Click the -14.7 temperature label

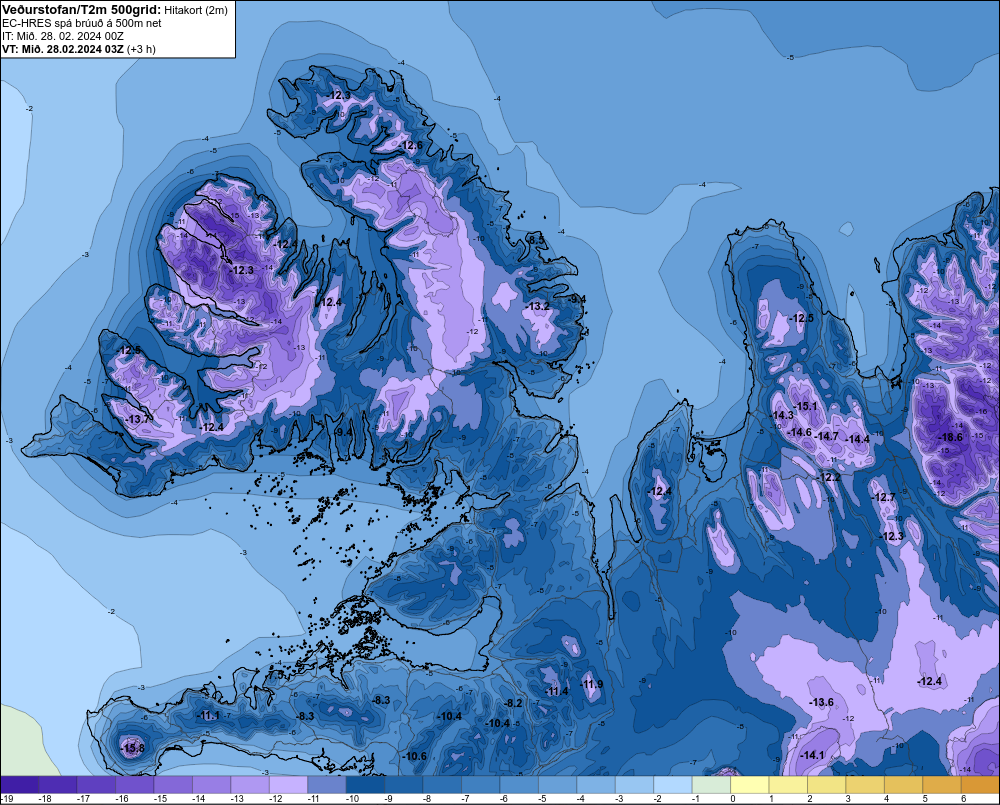coord(827,436)
